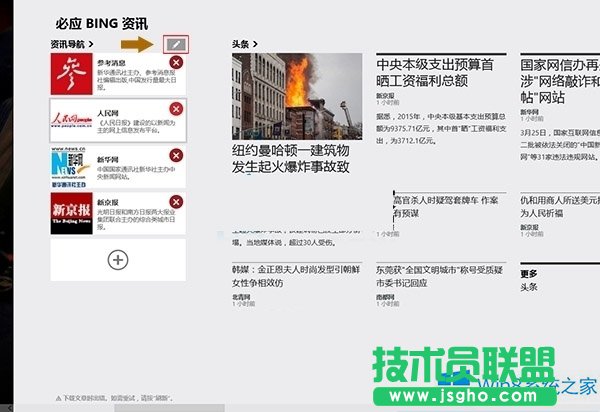Open headline 中央本级支出预算首晒工资福利总额

435,73
